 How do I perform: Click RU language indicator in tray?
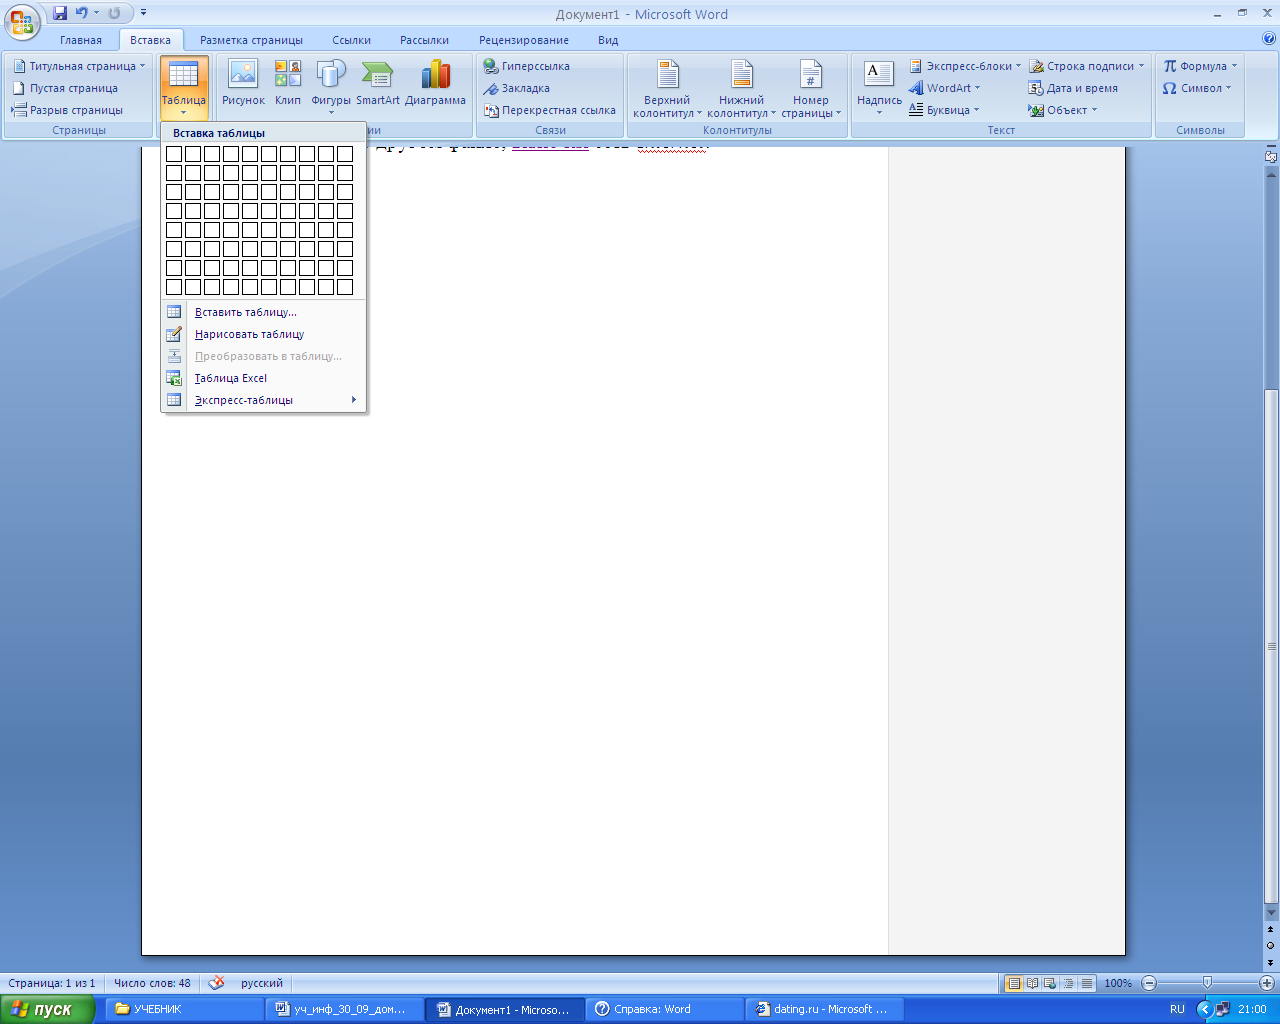pos(1177,1009)
